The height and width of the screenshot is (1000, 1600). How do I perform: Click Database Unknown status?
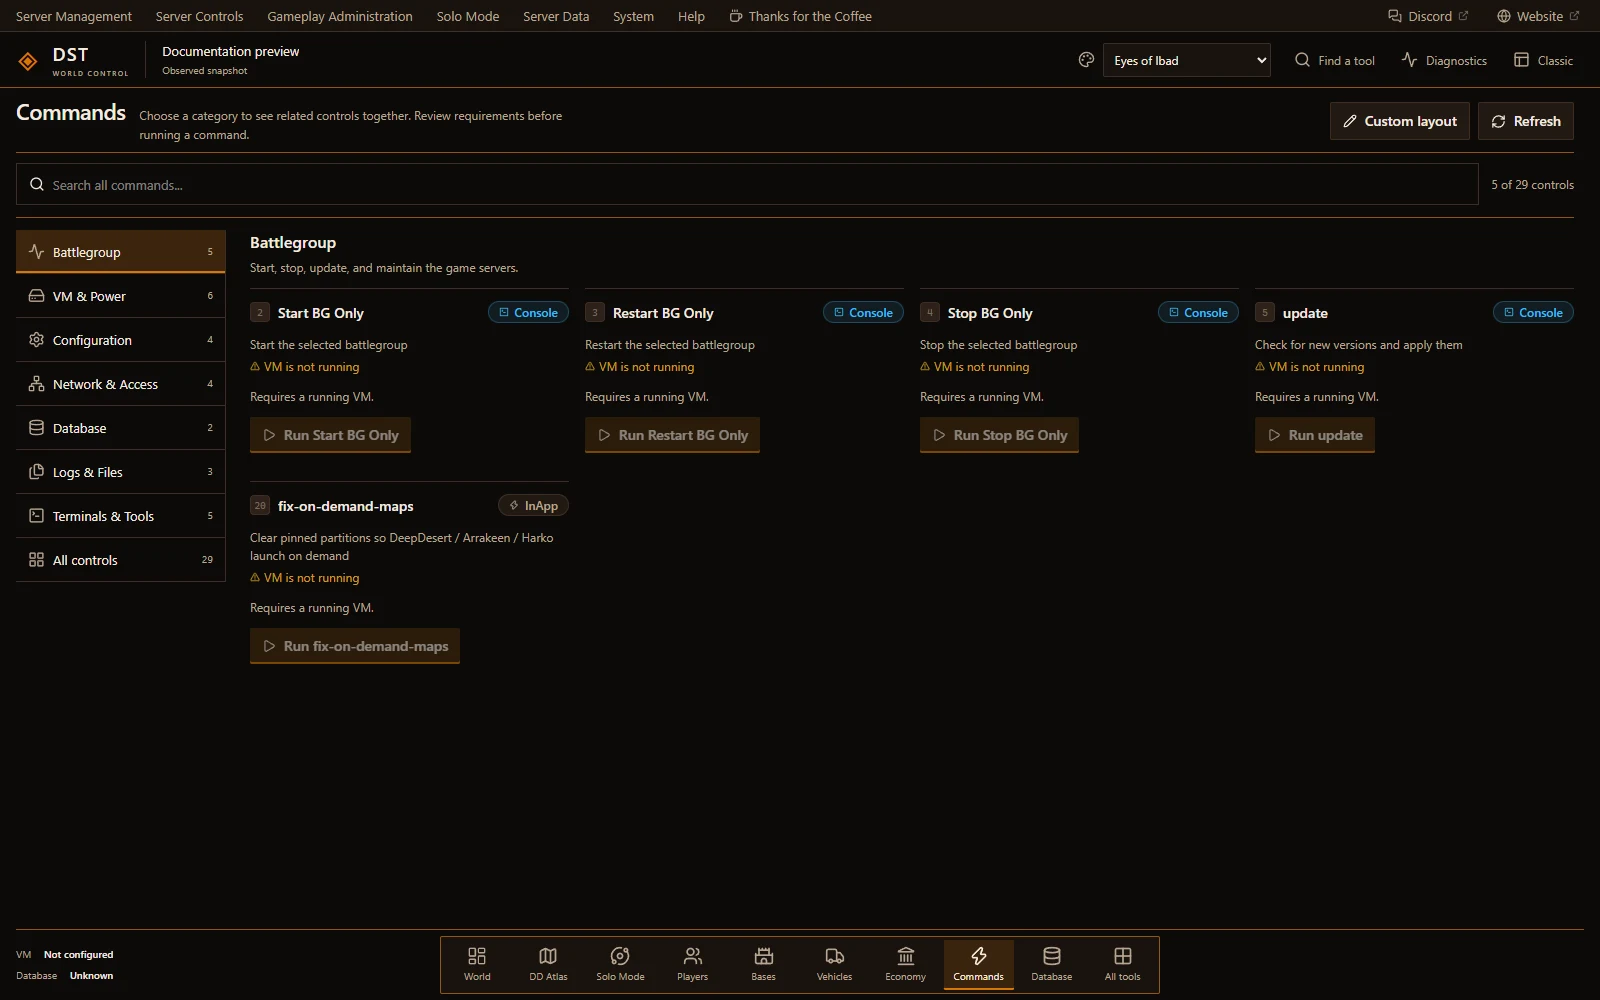[x=65, y=975]
